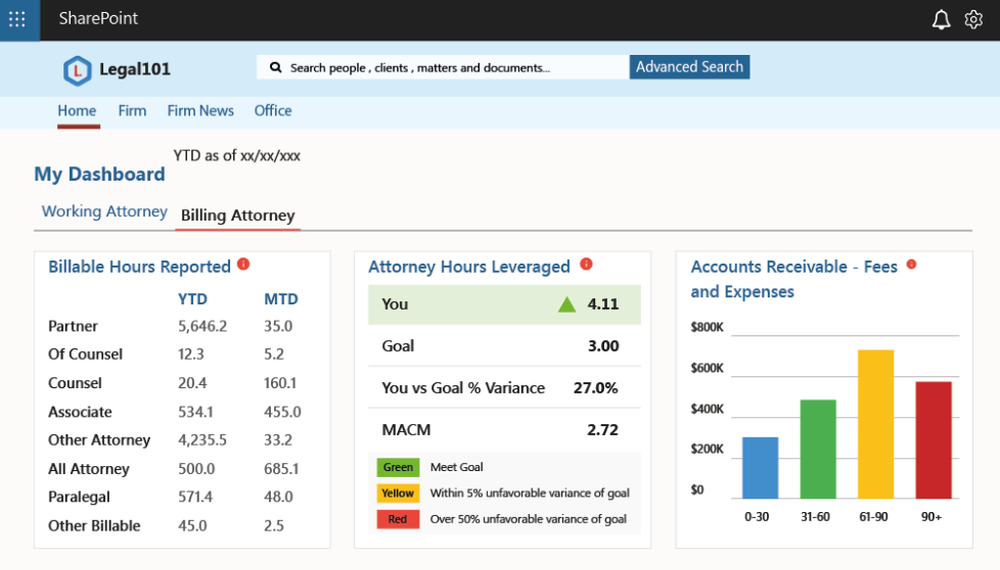Open the settings gear icon
Image resolution: width=1000 pixels, height=570 pixels.
coord(973,20)
